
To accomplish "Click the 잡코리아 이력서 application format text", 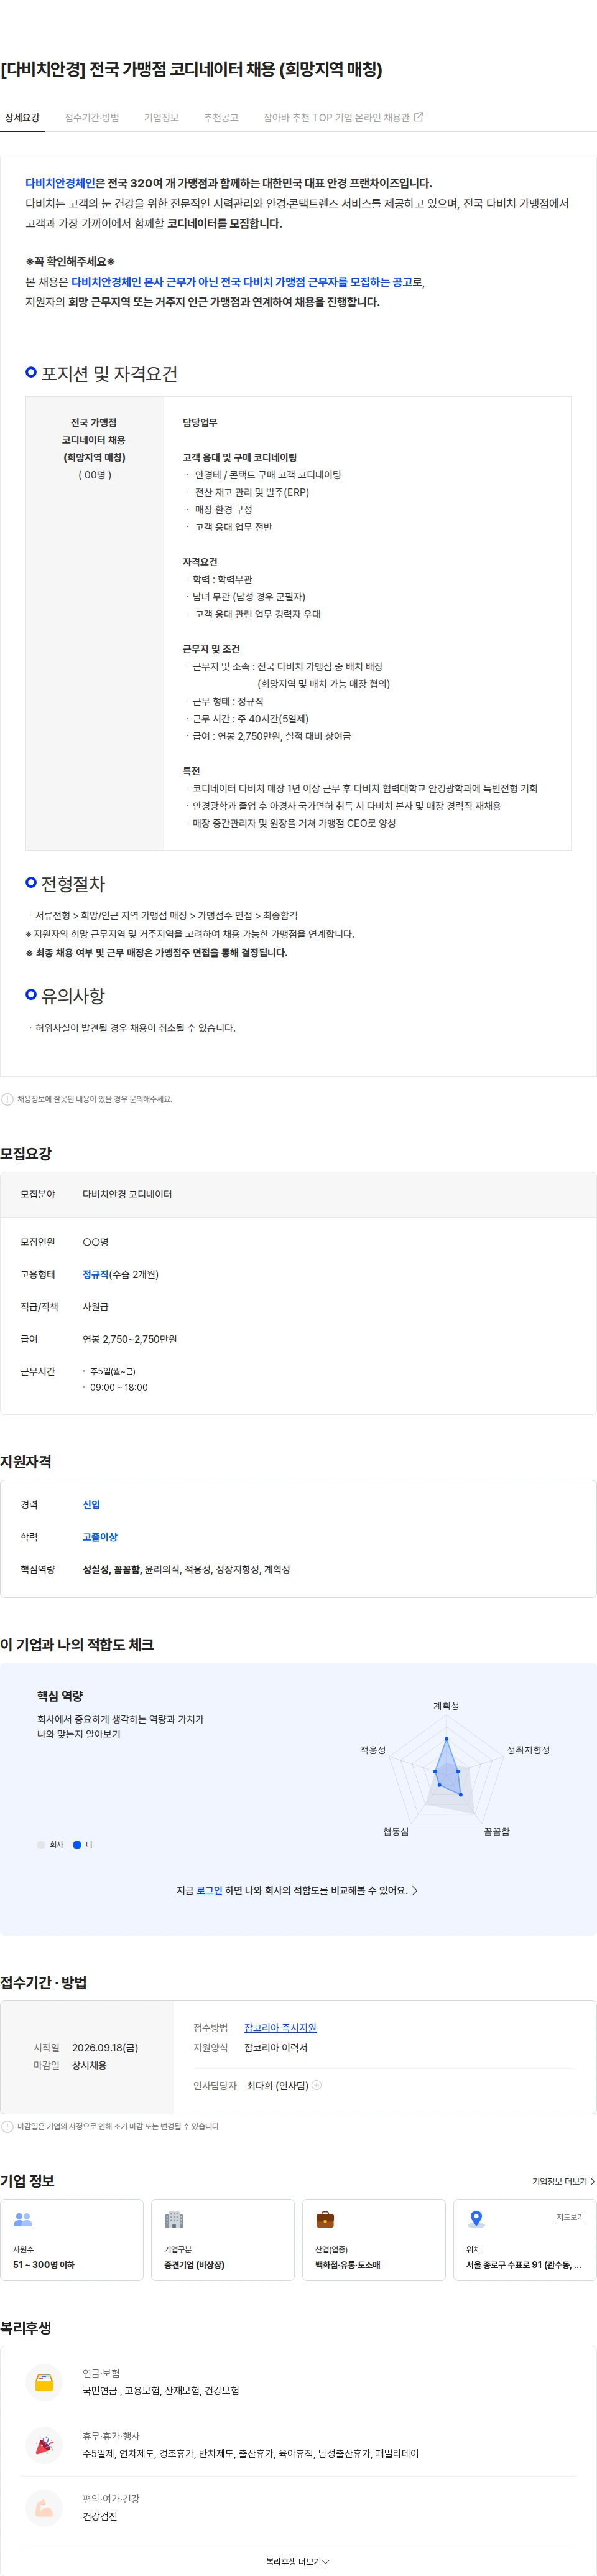I will click(x=276, y=2047).
